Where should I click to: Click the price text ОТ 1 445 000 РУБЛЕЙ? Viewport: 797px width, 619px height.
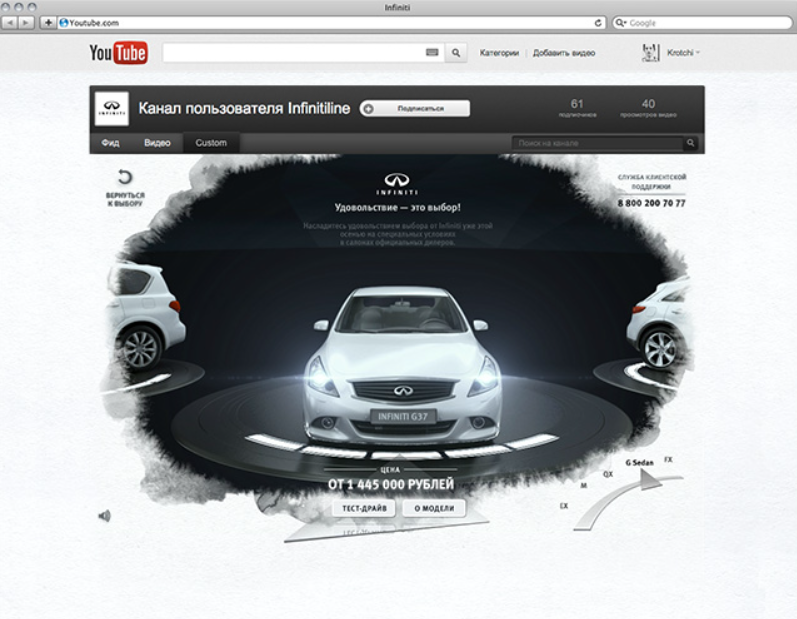[x=390, y=484]
